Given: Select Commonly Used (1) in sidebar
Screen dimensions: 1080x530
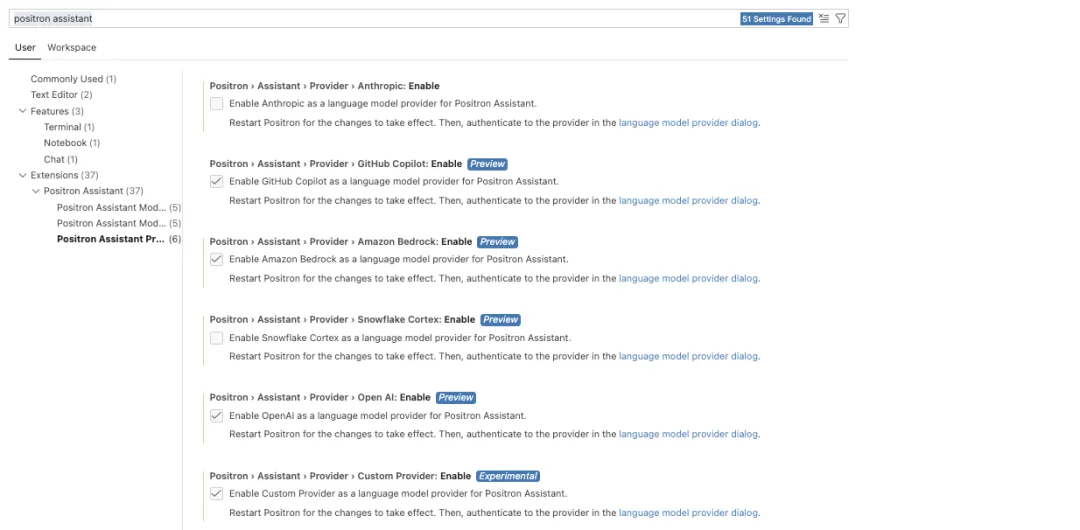Looking at the screenshot, I should click(x=74, y=79).
